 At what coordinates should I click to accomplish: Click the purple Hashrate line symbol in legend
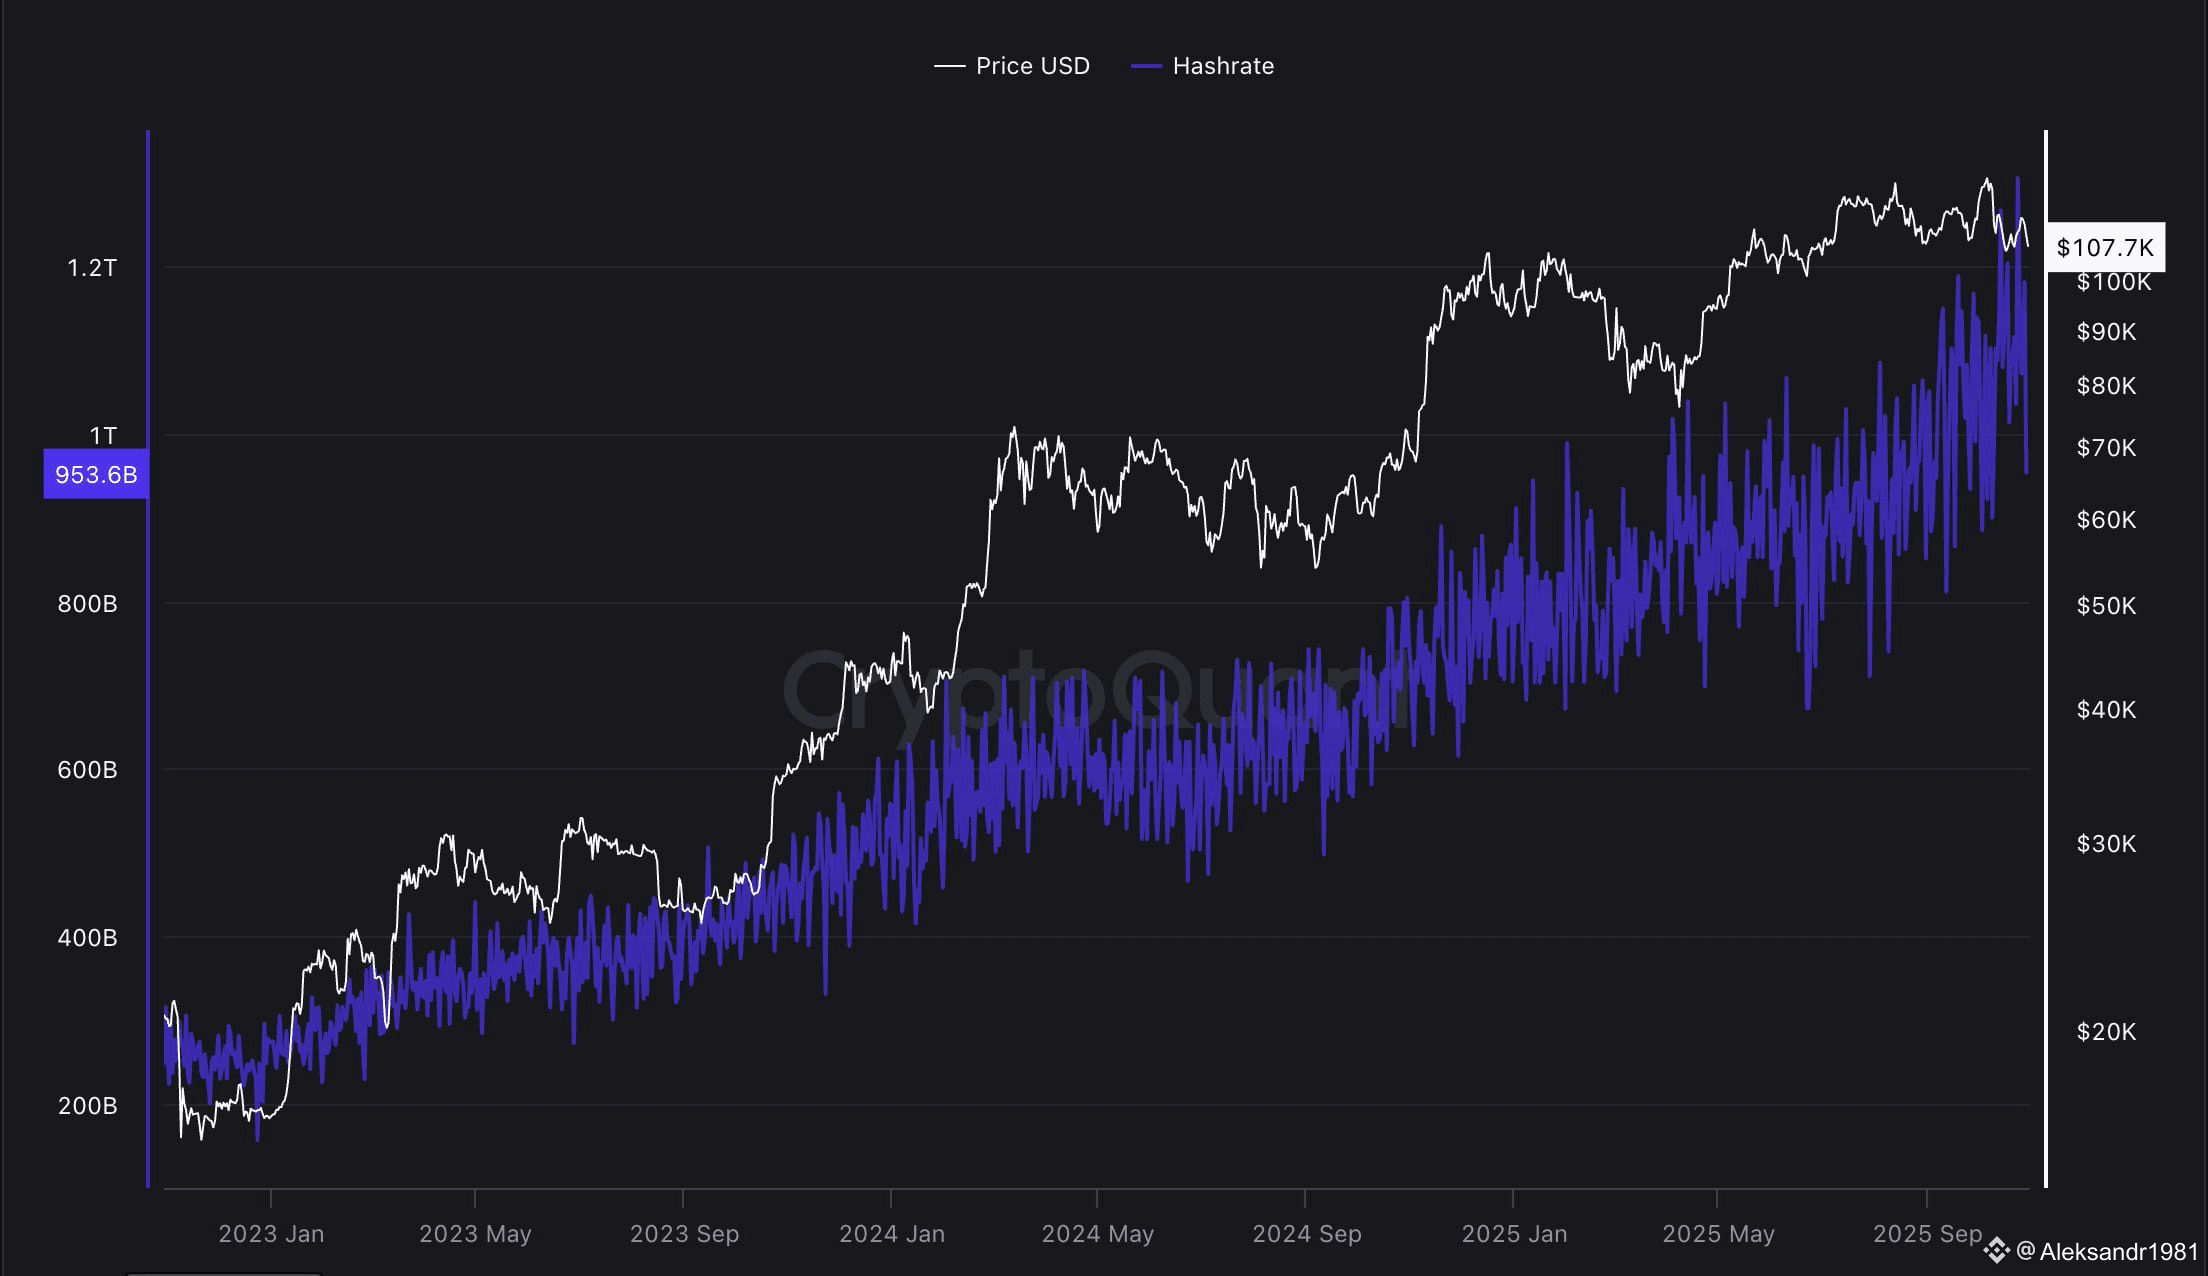(x=1144, y=66)
